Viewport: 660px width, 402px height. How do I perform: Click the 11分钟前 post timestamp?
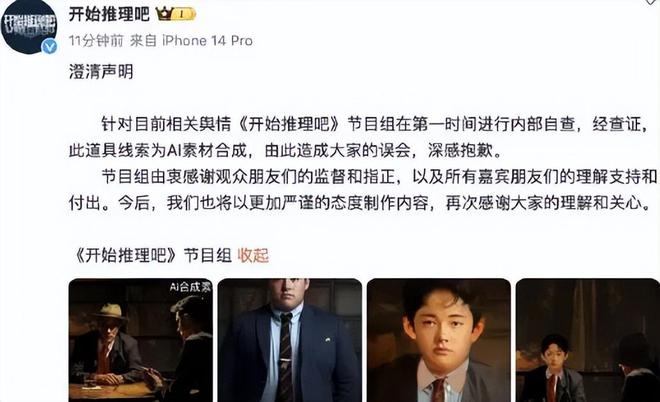click(96, 41)
